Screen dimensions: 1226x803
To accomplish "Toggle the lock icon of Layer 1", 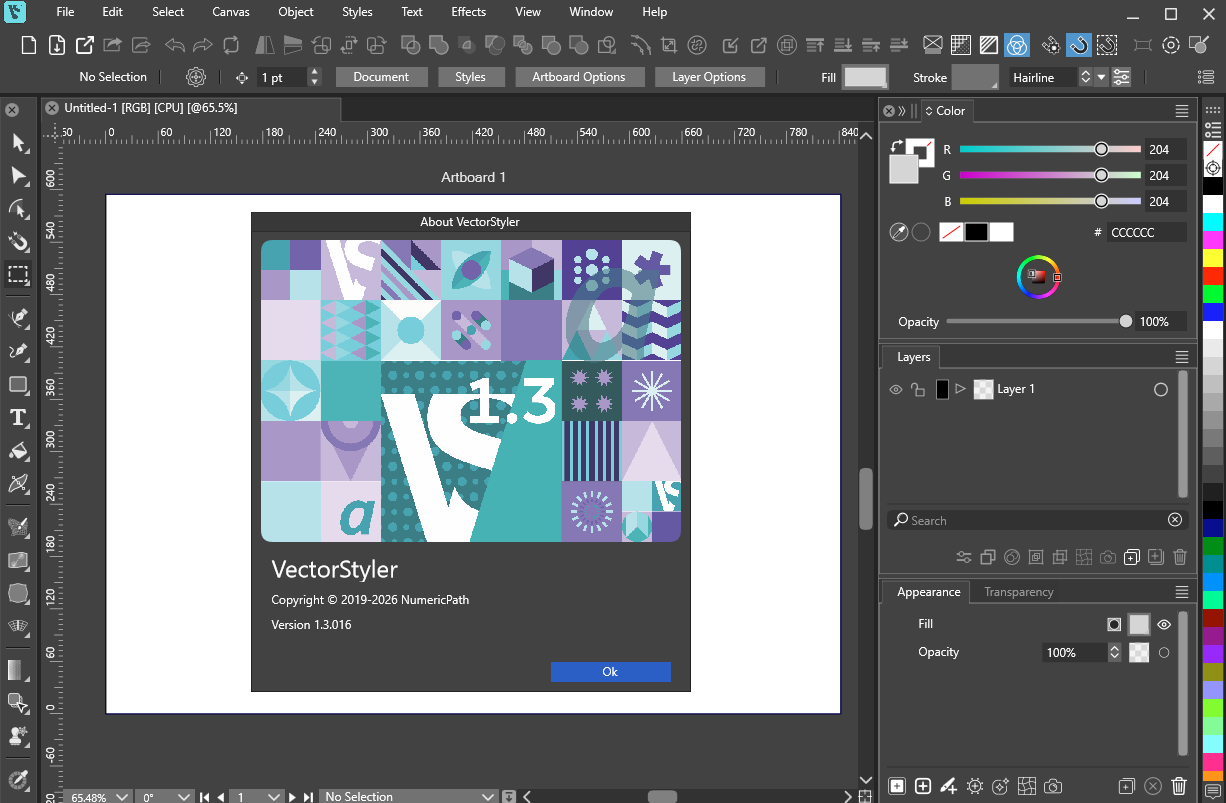I will [x=918, y=389].
